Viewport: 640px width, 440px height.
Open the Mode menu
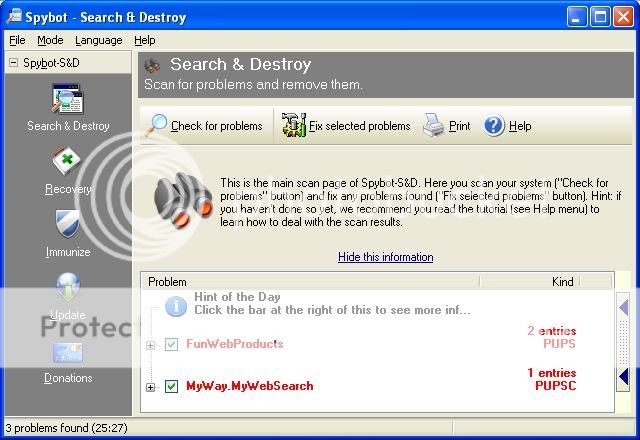[x=50, y=40]
